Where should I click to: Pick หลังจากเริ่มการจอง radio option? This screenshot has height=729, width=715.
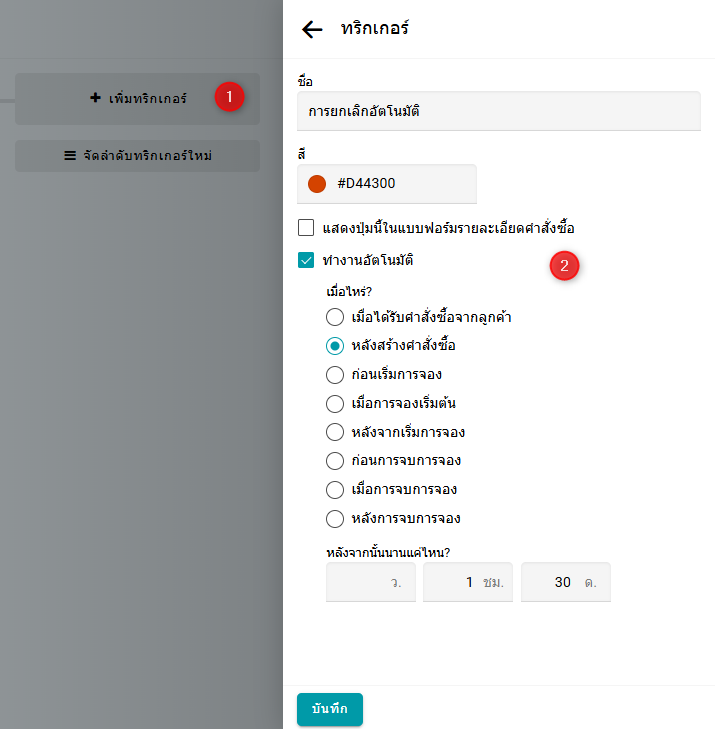(x=335, y=432)
